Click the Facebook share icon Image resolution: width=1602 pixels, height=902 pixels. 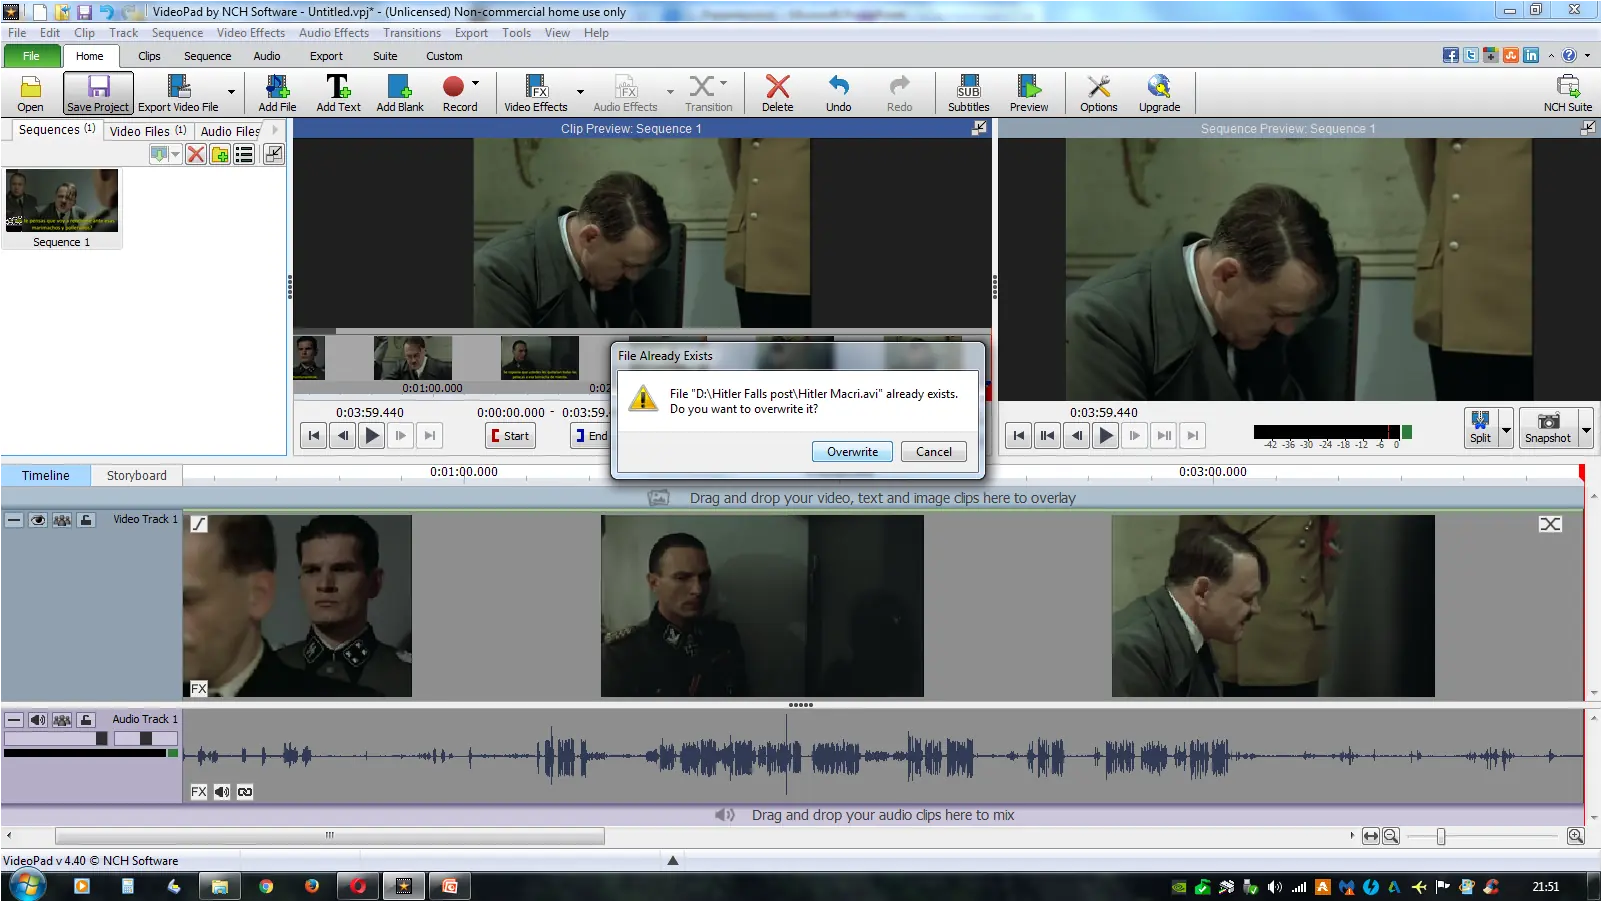point(1450,55)
